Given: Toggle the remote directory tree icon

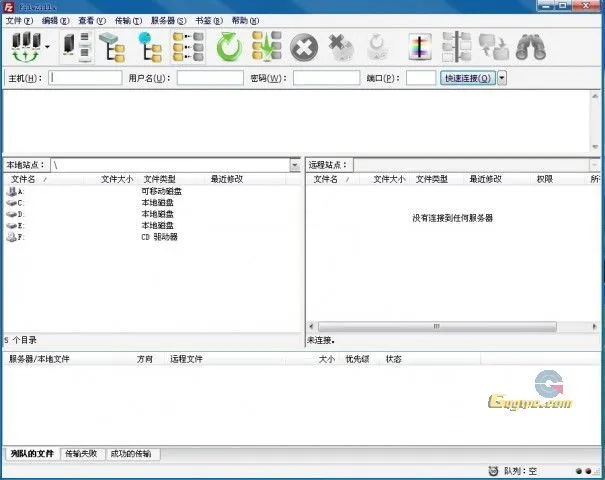Looking at the screenshot, I should [150, 46].
